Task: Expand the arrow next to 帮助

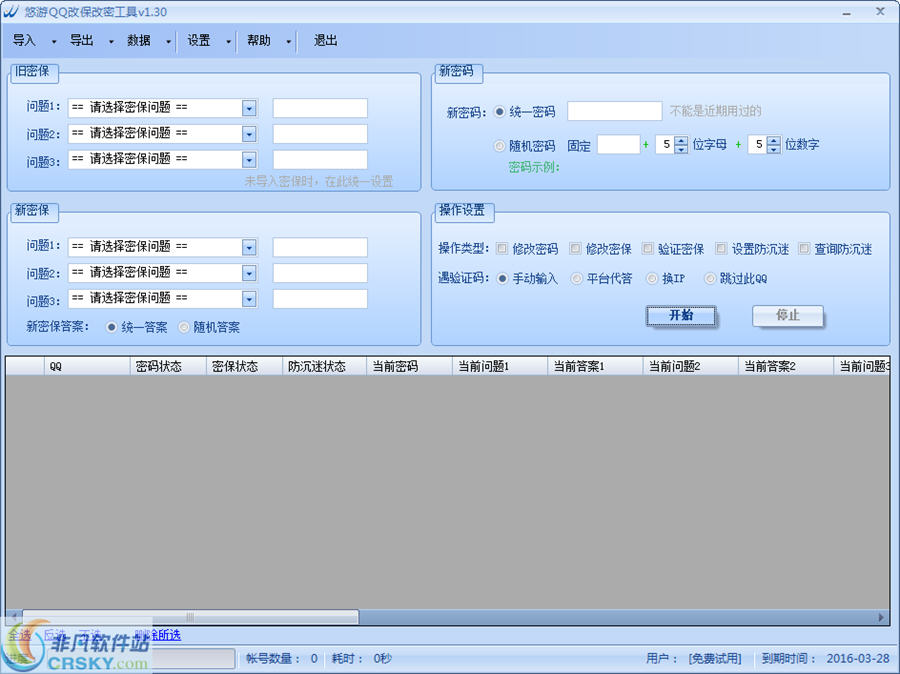Action: 289,41
